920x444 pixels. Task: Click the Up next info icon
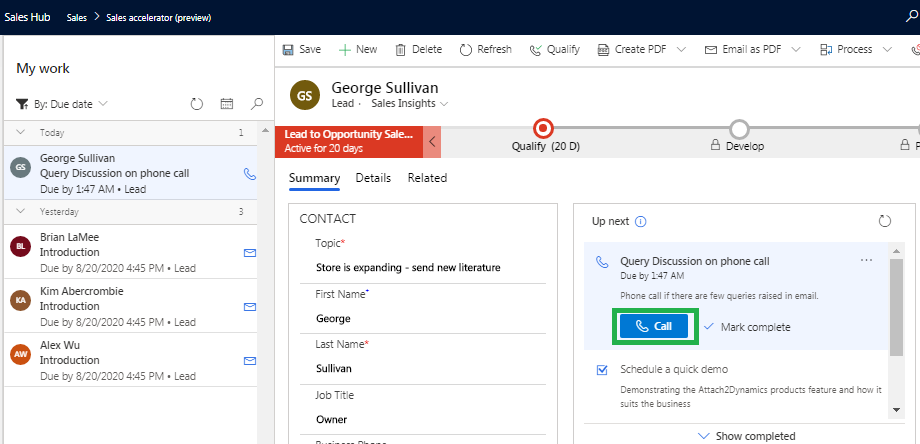[641, 222]
